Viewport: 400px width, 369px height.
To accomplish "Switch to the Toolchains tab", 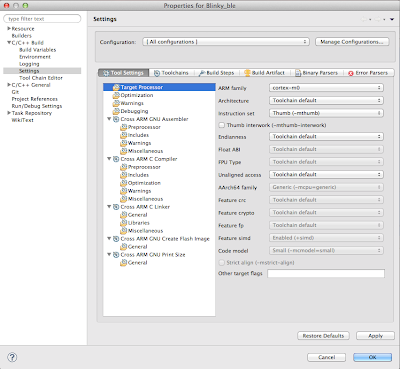I will click(171, 73).
